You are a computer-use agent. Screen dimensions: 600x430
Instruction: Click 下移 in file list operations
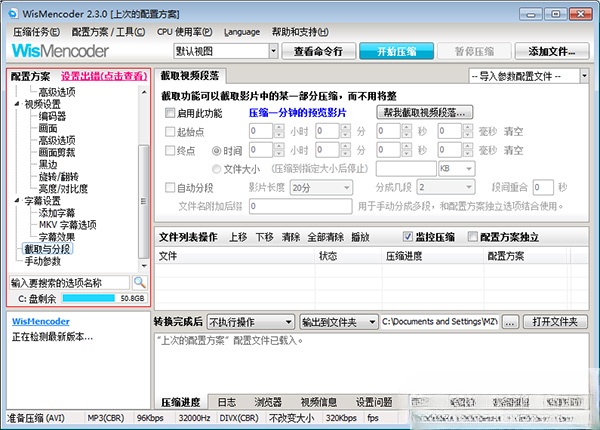click(x=265, y=237)
